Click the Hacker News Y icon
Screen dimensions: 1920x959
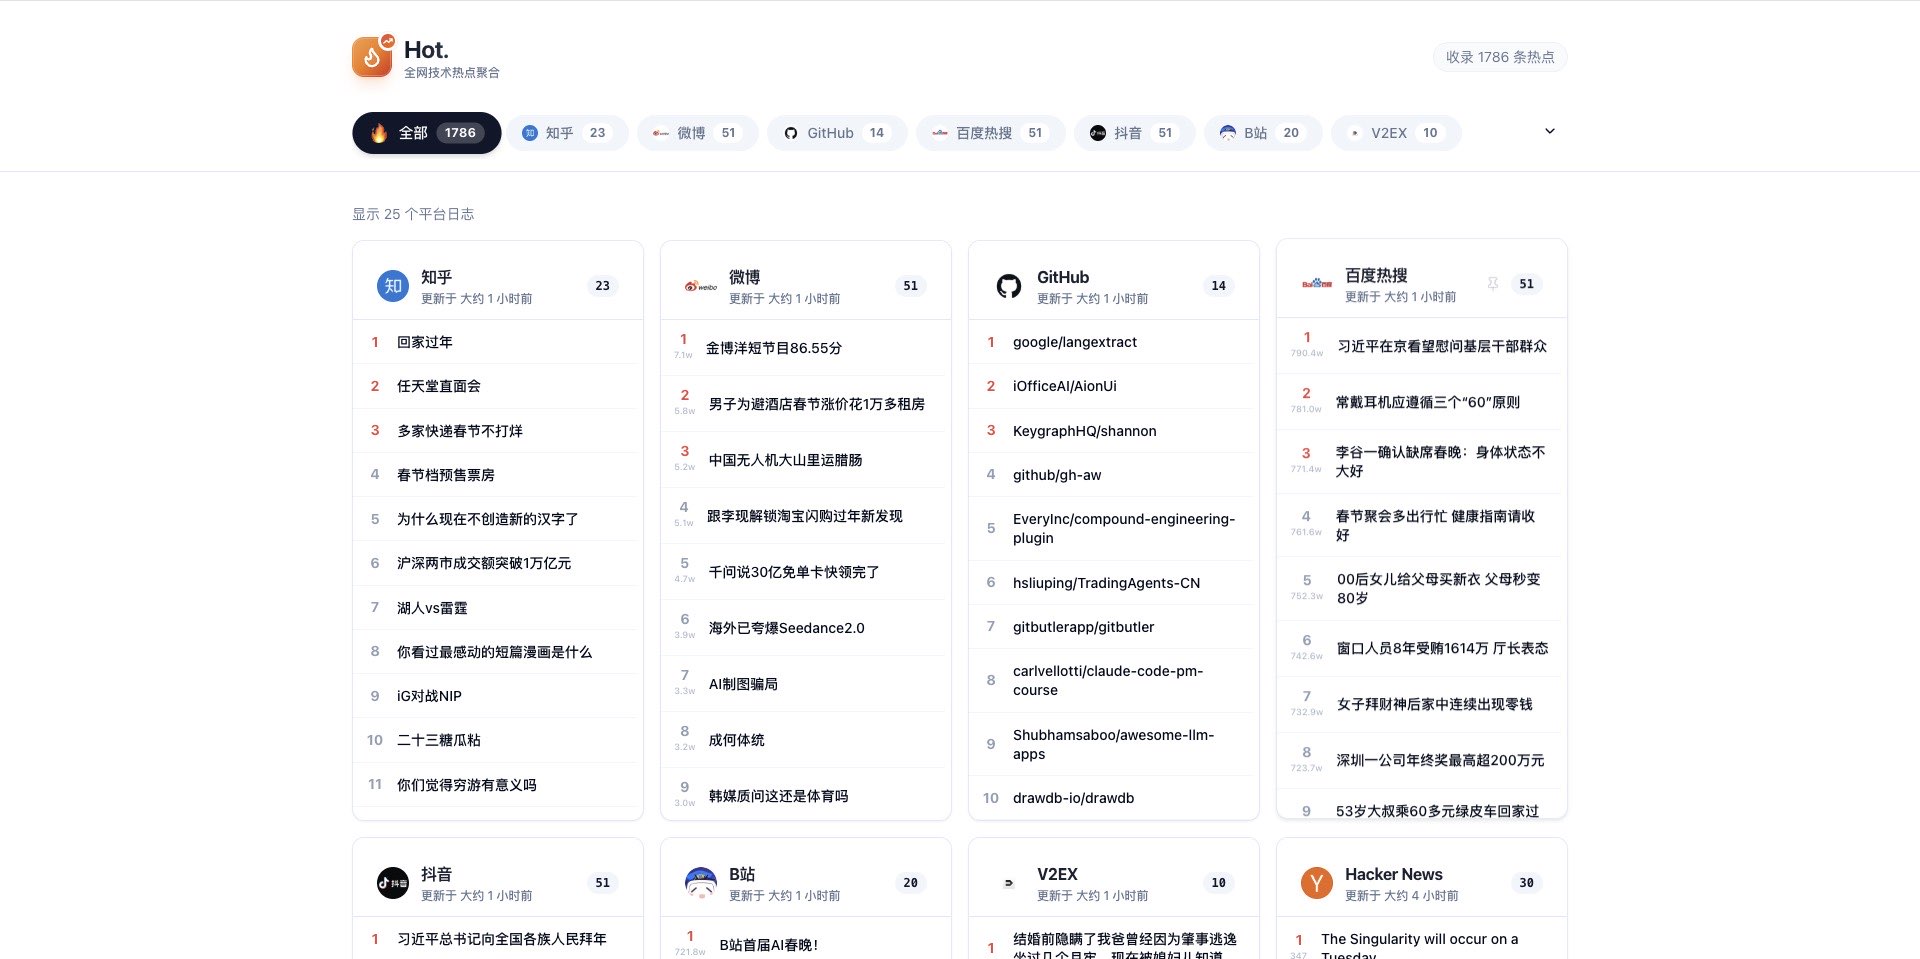1317,883
